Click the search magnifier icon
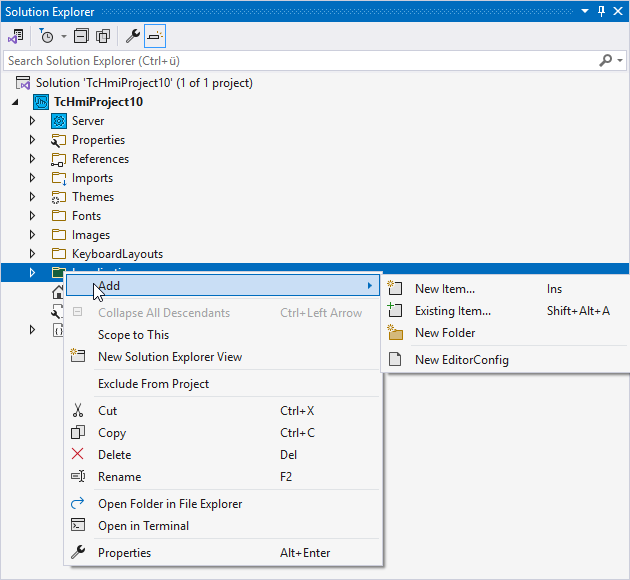Screen dimensions: 630x580 605,61
